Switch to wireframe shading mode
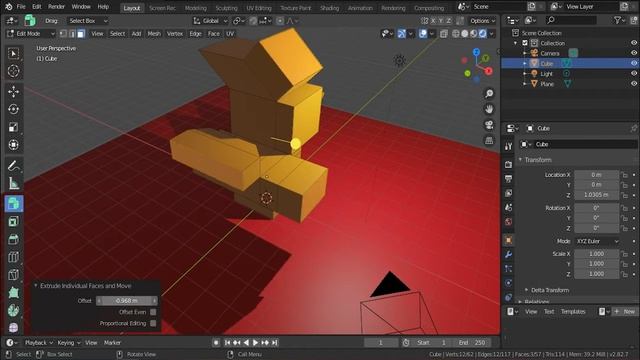640x360 pixels. pyautogui.click(x=456, y=34)
